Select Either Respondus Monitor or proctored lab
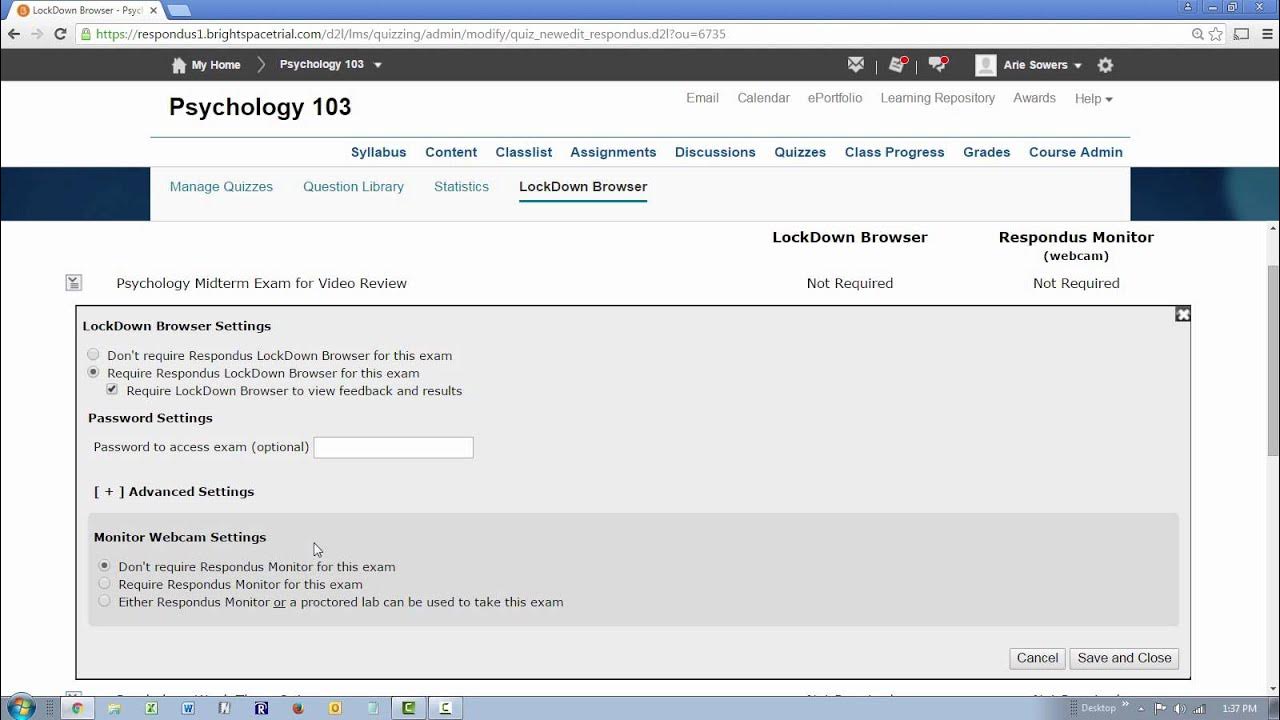Image resolution: width=1280 pixels, height=720 pixels. pyautogui.click(x=104, y=601)
